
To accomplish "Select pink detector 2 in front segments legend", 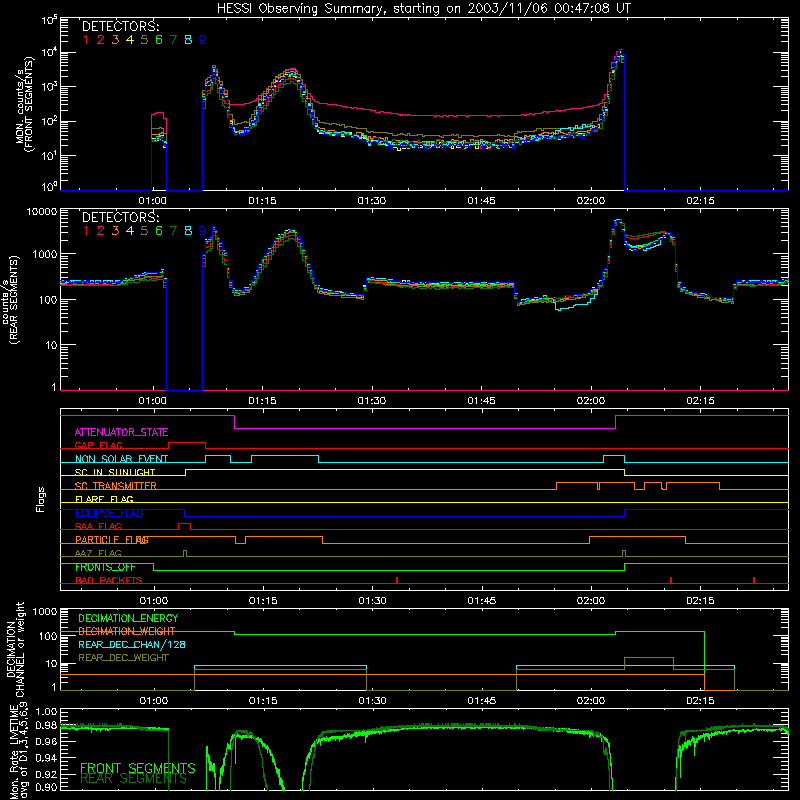I will pos(101,40).
